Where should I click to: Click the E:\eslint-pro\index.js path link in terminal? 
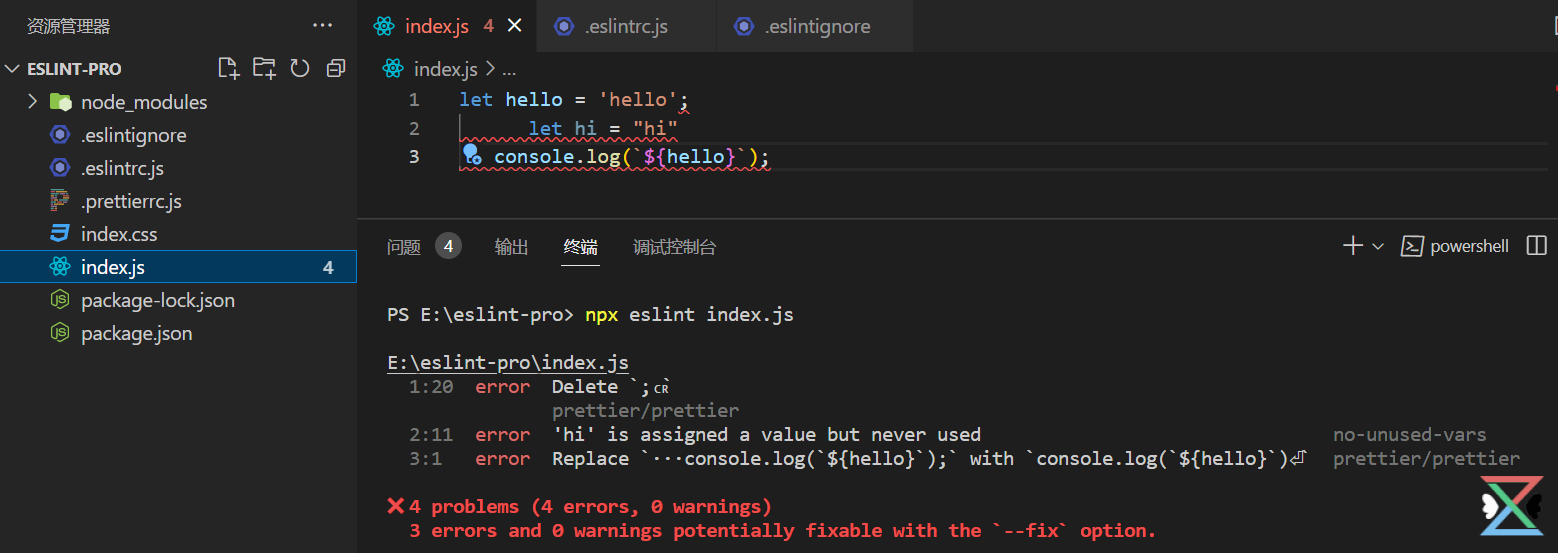508,363
